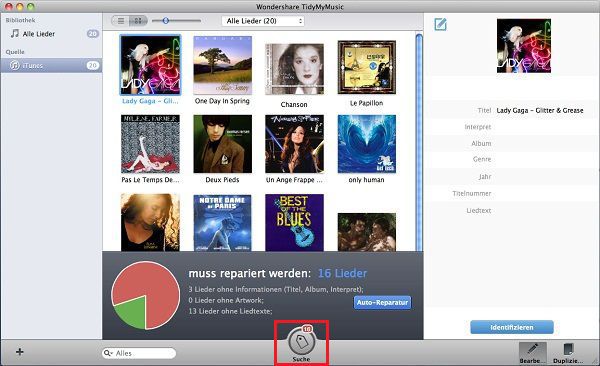The width and height of the screenshot is (600, 366).
Task: Click the empty Album field
Action: click(x=545, y=143)
